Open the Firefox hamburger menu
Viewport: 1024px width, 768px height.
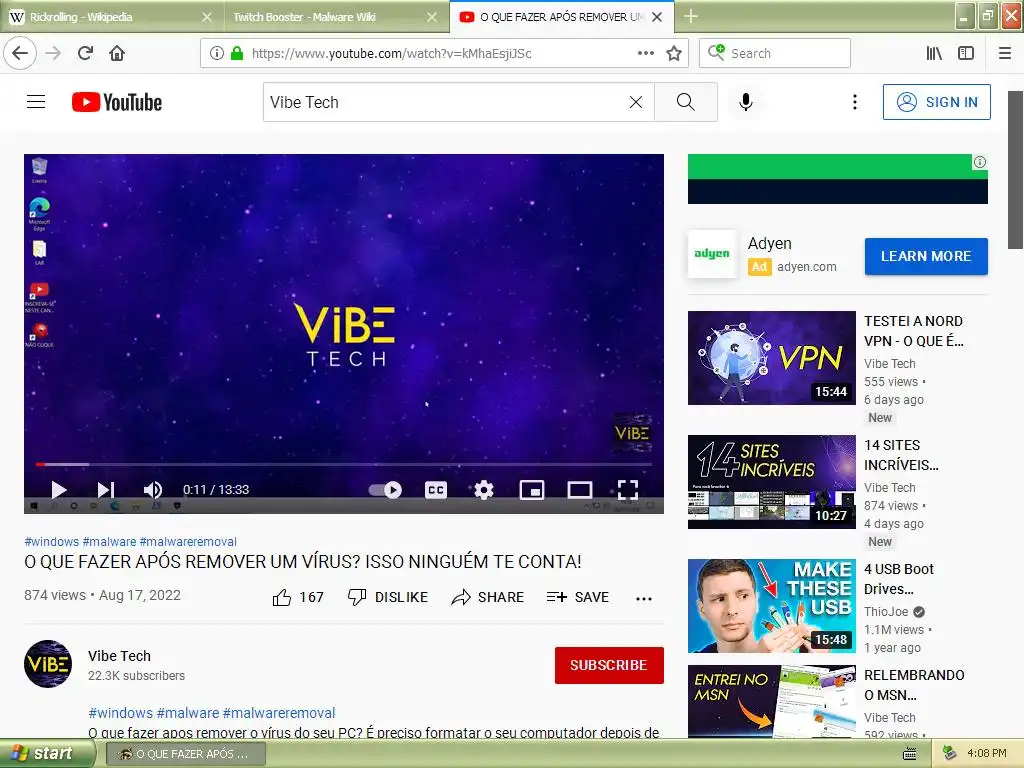click(x=1005, y=53)
